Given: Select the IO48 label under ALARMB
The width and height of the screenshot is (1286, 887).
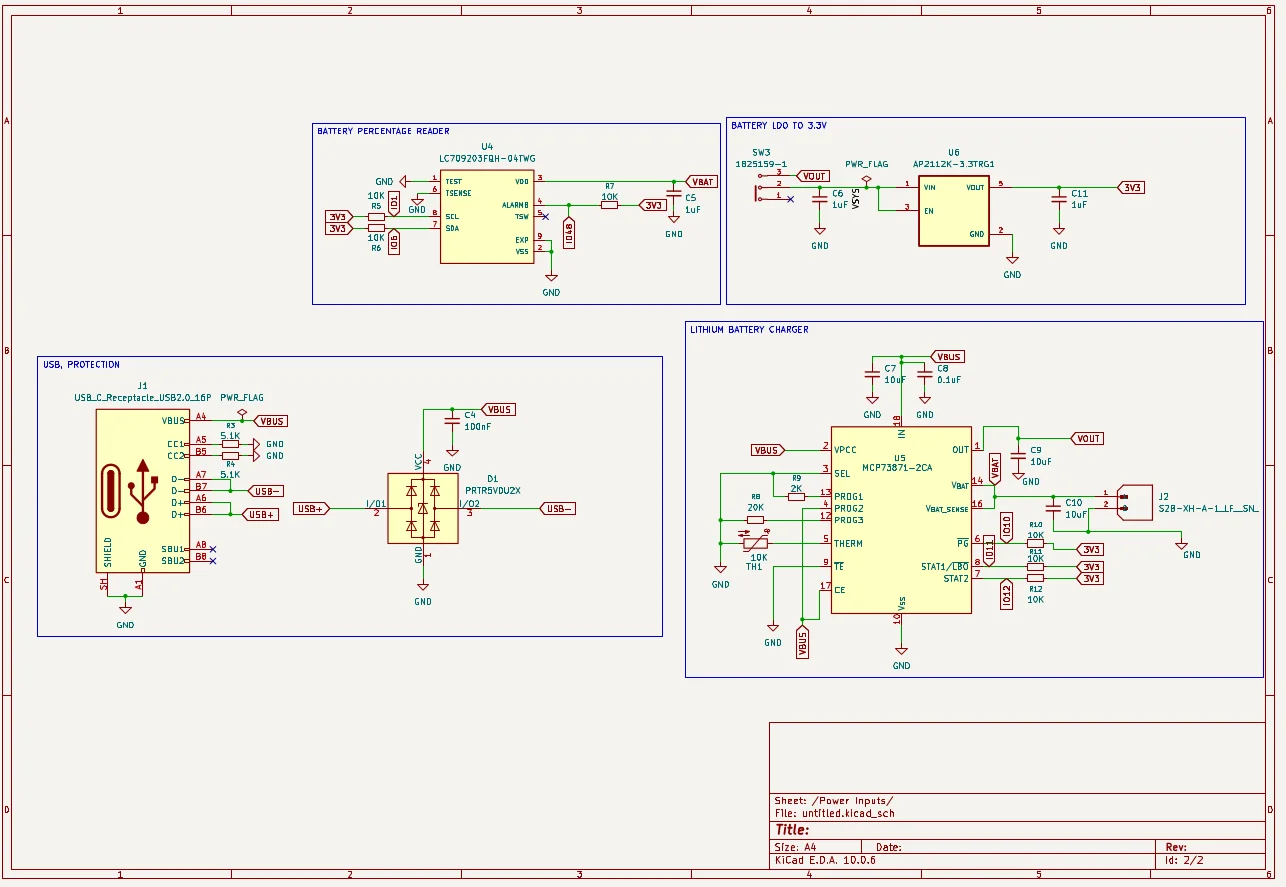Looking at the screenshot, I should click(569, 233).
